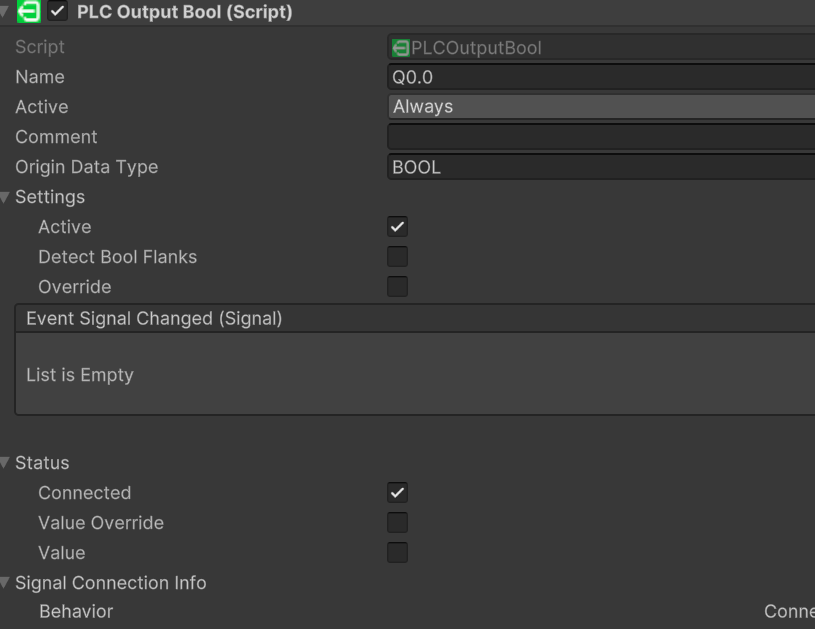Screen dimensions: 815x629
Task: Open the Active dropdown set to Always
Action: coord(601,107)
